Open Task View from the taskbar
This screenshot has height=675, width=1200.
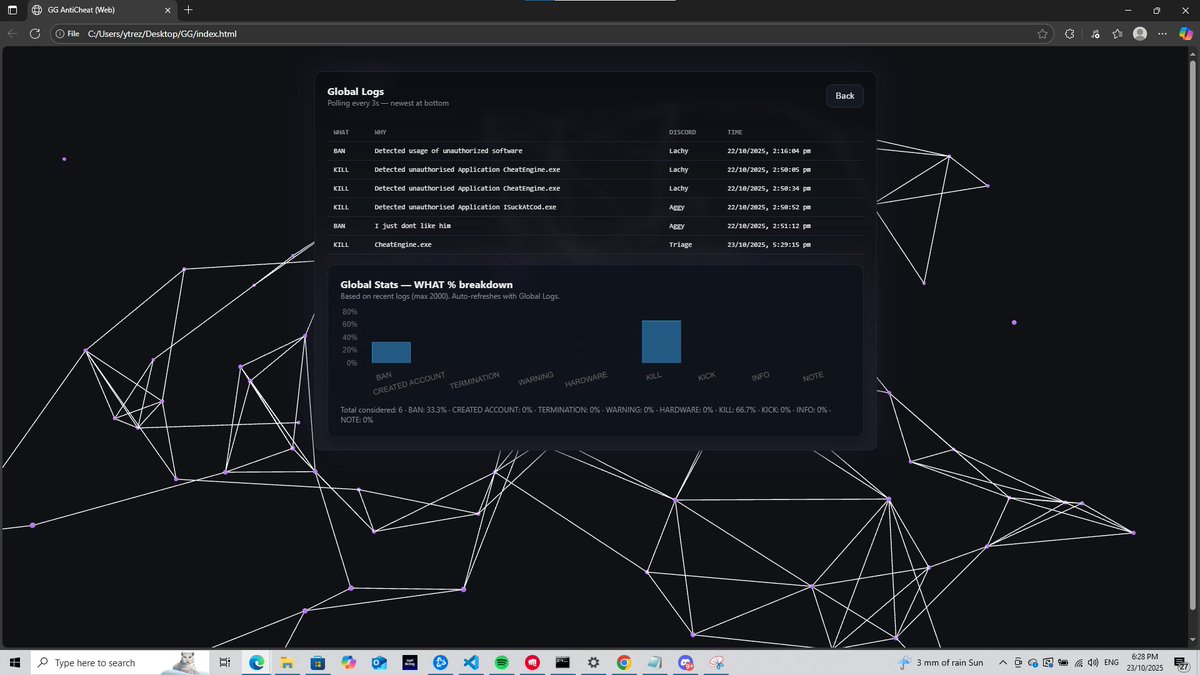(x=225, y=662)
